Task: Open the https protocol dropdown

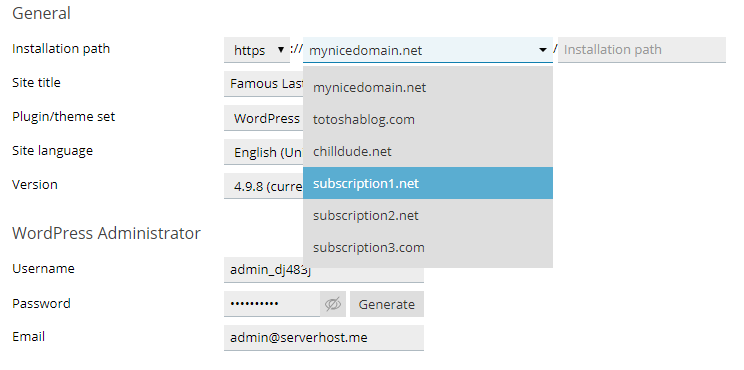Action: click(257, 50)
